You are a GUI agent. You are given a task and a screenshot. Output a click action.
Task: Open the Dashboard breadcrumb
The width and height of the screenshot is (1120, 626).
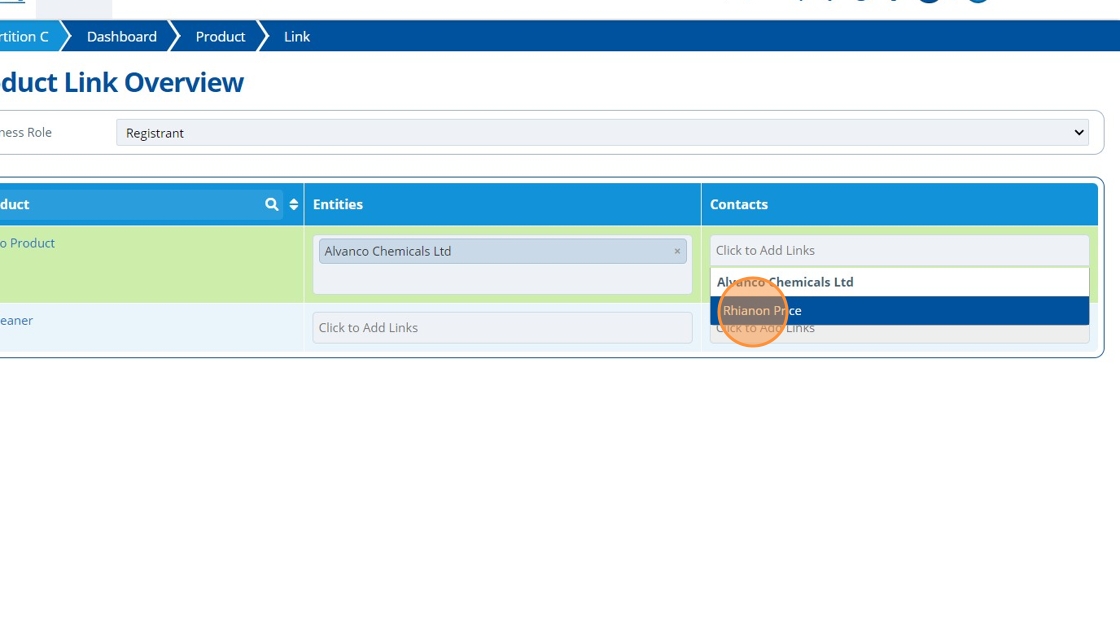(x=121, y=36)
